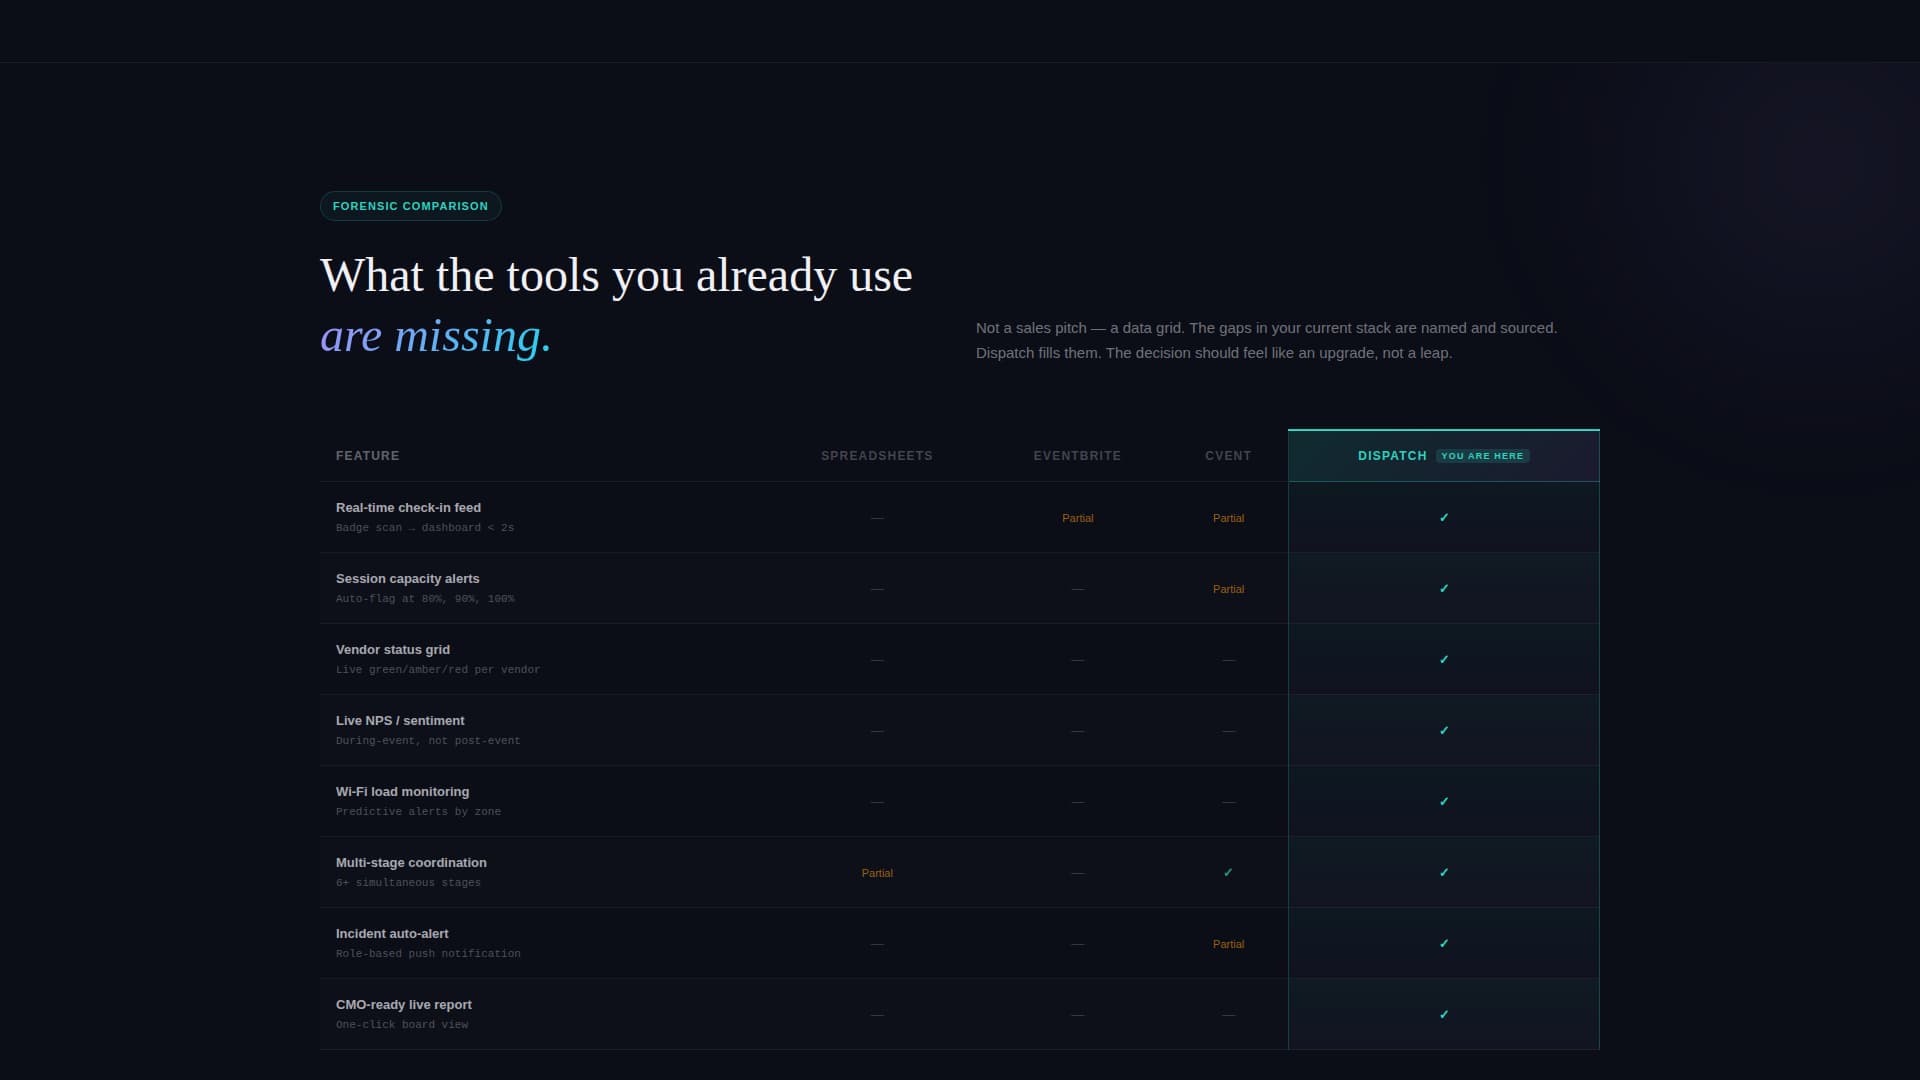
Task: Click the Real-time check-in feed row title
Action: (408, 508)
